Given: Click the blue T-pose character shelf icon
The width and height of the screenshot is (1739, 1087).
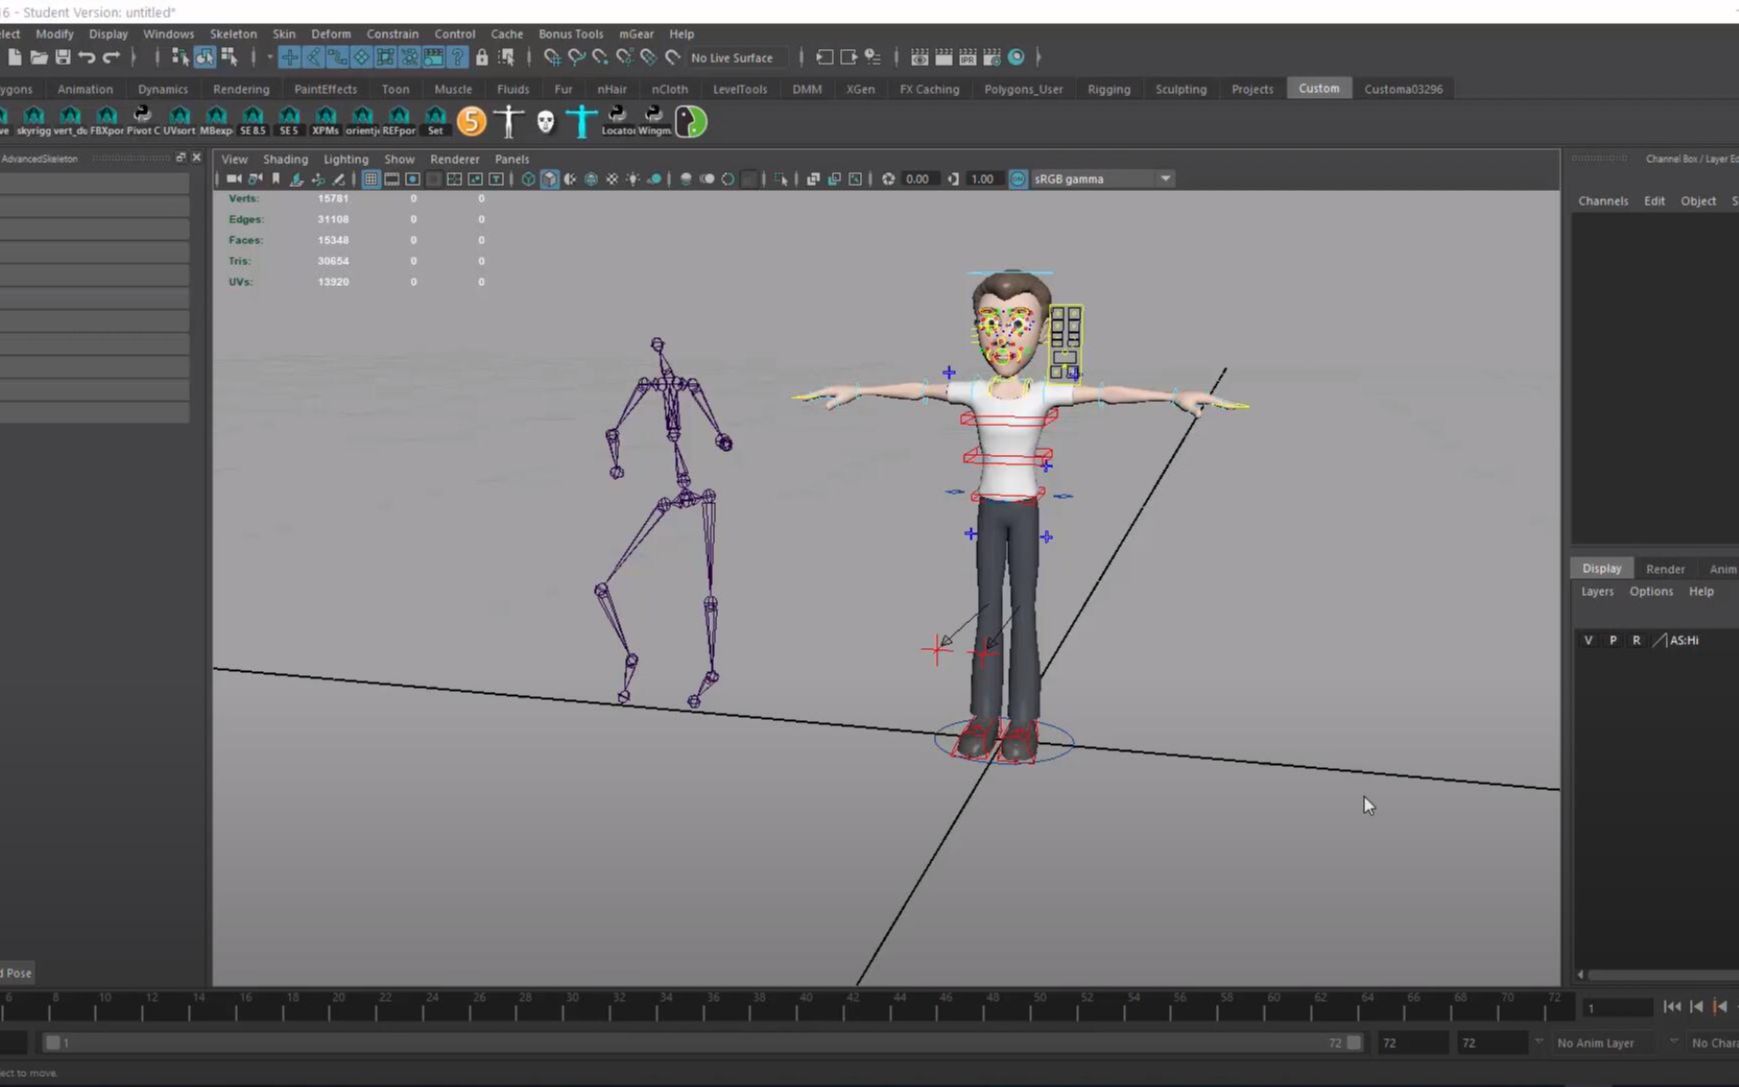Looking at the screenshot, I should tap(580, 120).
